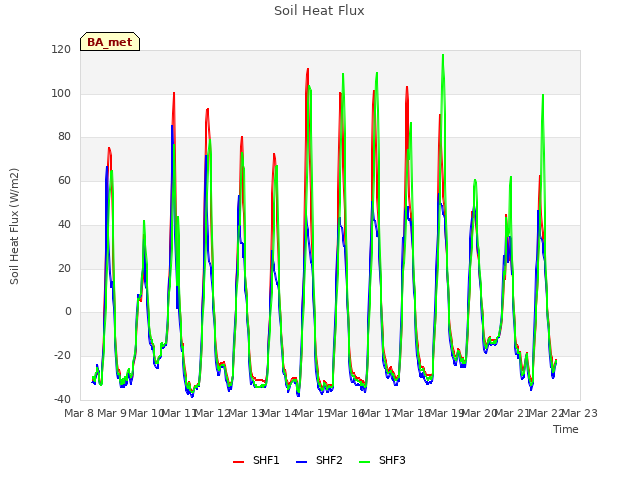Click the Mar 12 x-axis tick label
Screen dimensions: 640x480
[x=213, y=413]
